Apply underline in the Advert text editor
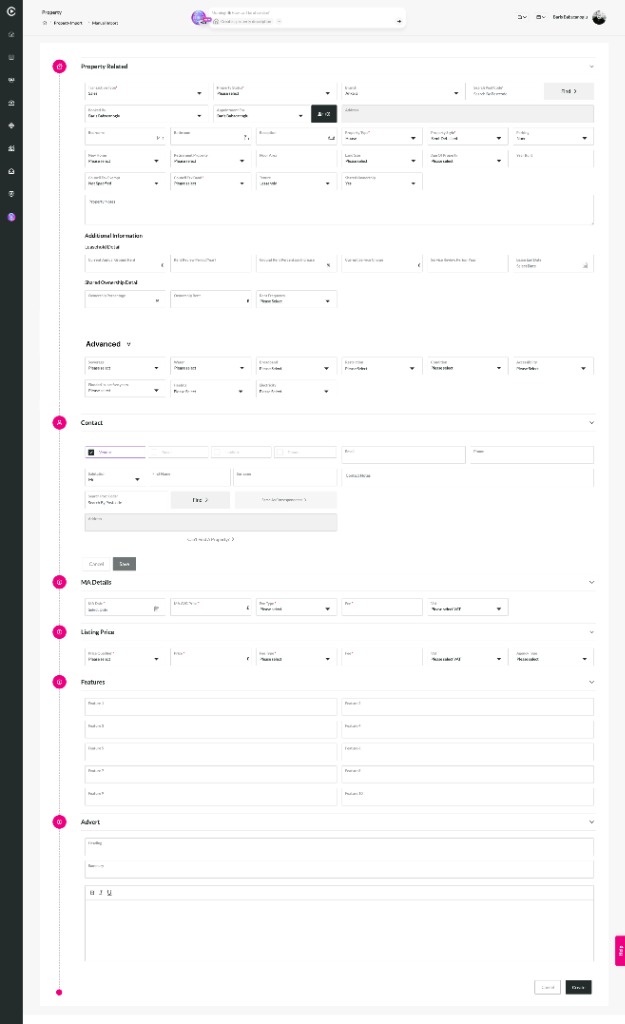Viewport: 625px width, 1024px height. tap(108, 892)
